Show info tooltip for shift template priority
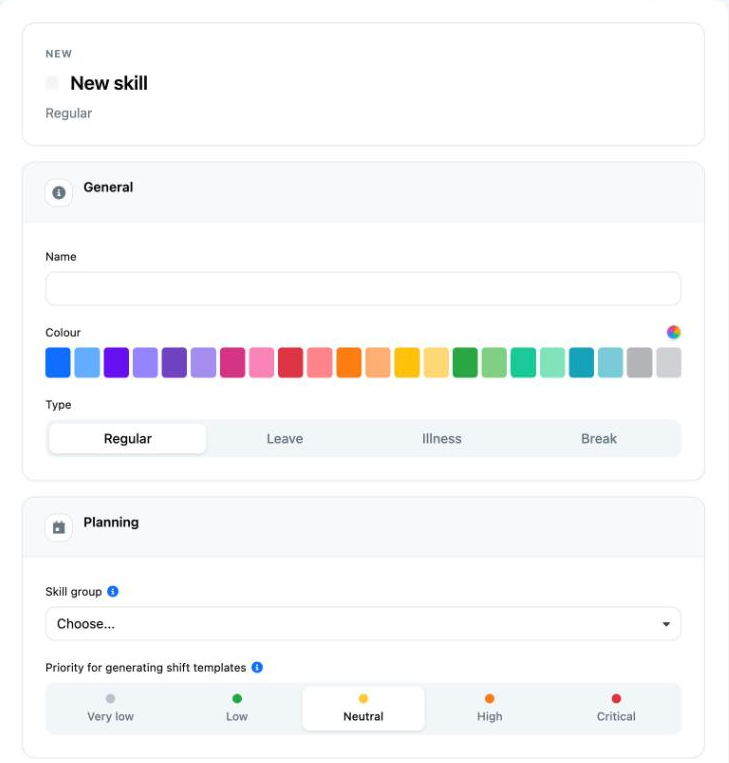 (x=257, y=667)
